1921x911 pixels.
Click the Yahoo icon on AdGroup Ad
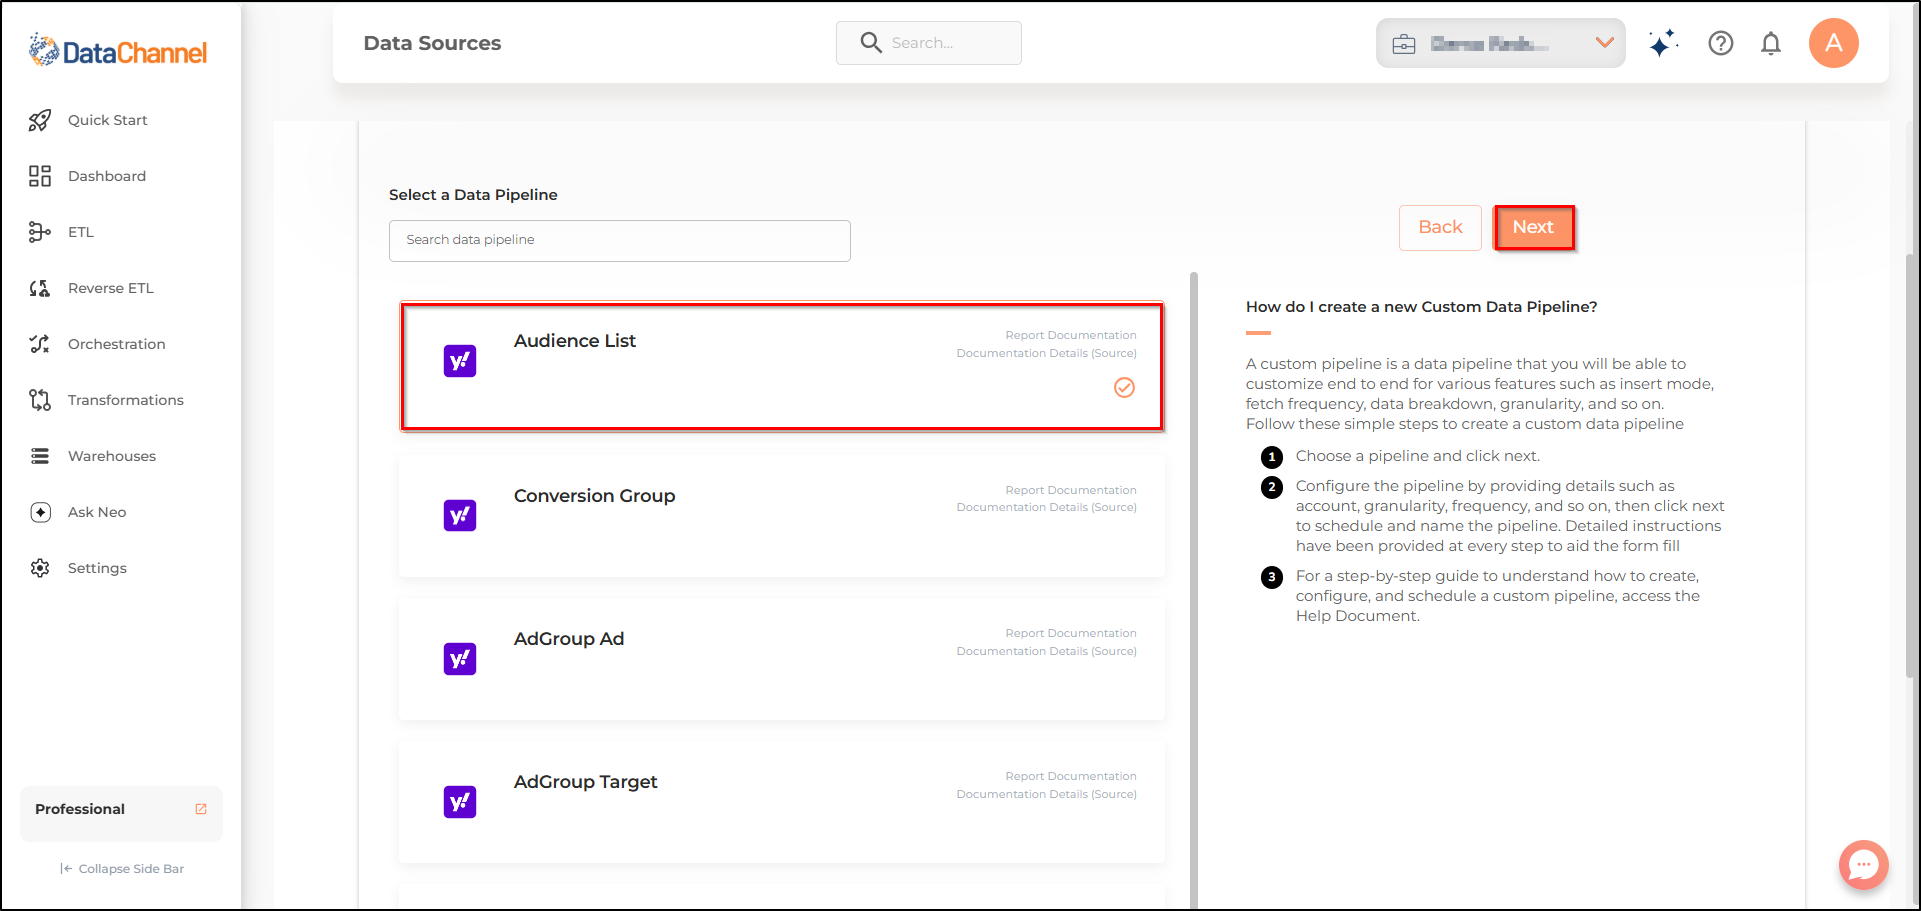point(460,659)
